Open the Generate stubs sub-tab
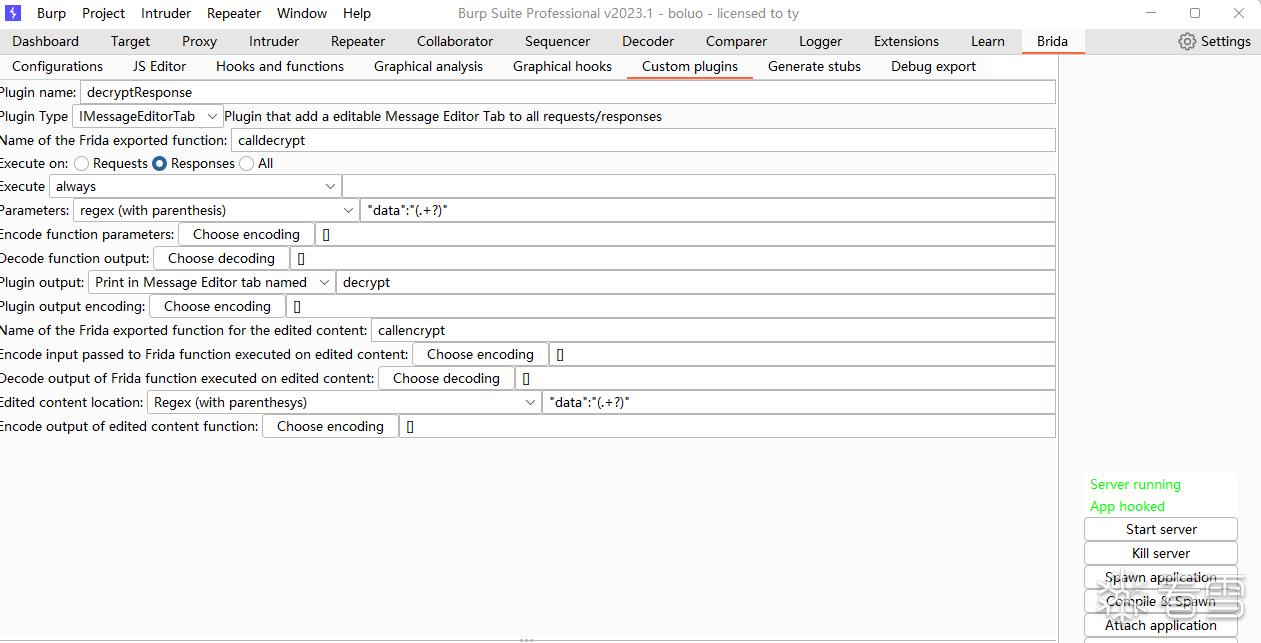1261x643 pixels. point(815,66)
